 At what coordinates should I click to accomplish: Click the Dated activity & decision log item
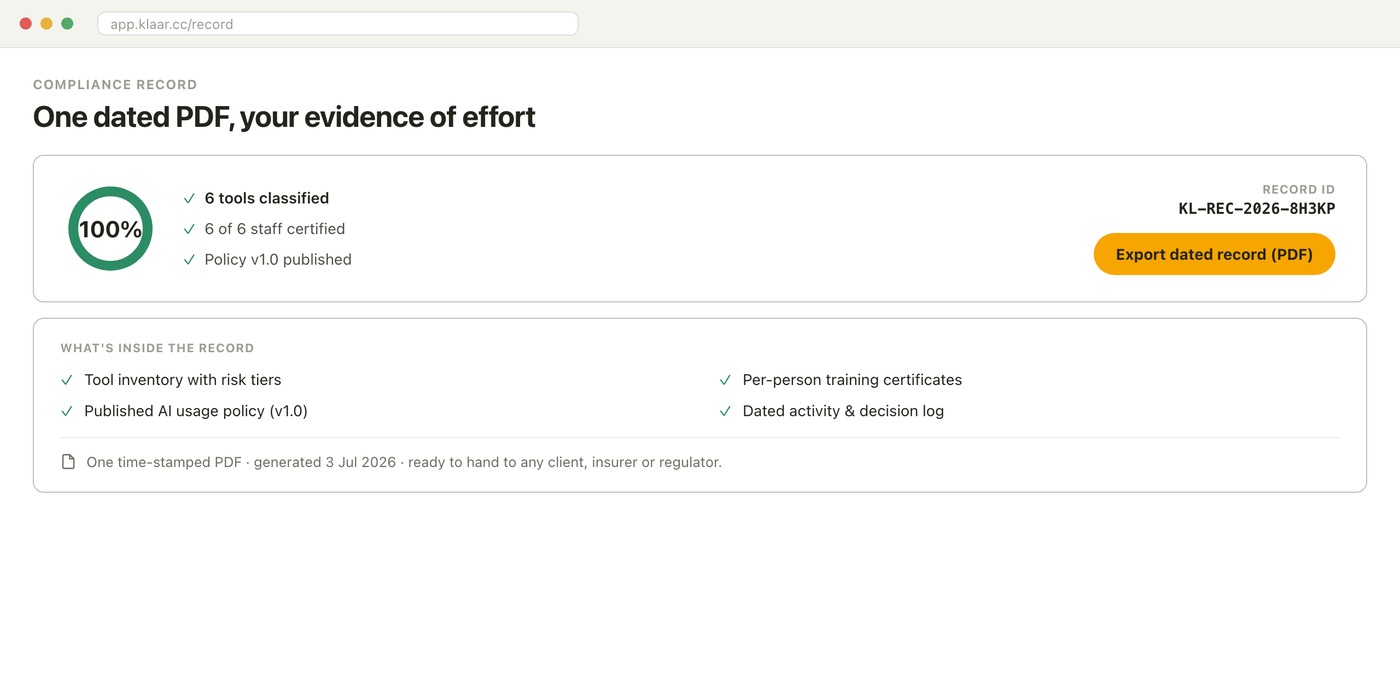pos(843,411)
